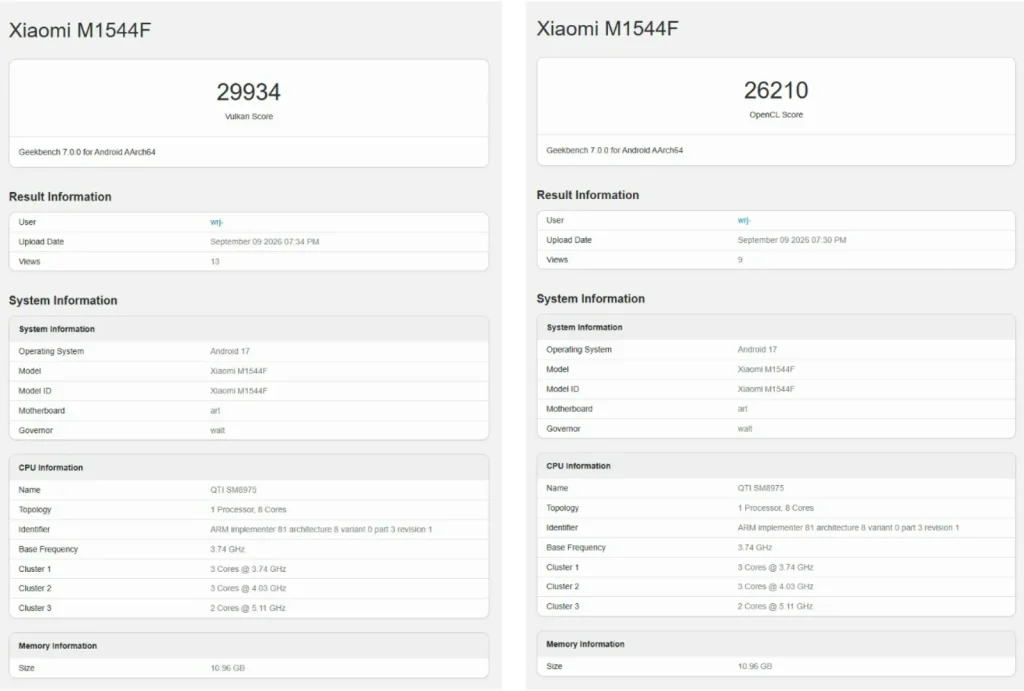Click the 'Memory Information' header on the Vulkan page
This screenshot has height=691, width=1024.
tap(57, 646)
